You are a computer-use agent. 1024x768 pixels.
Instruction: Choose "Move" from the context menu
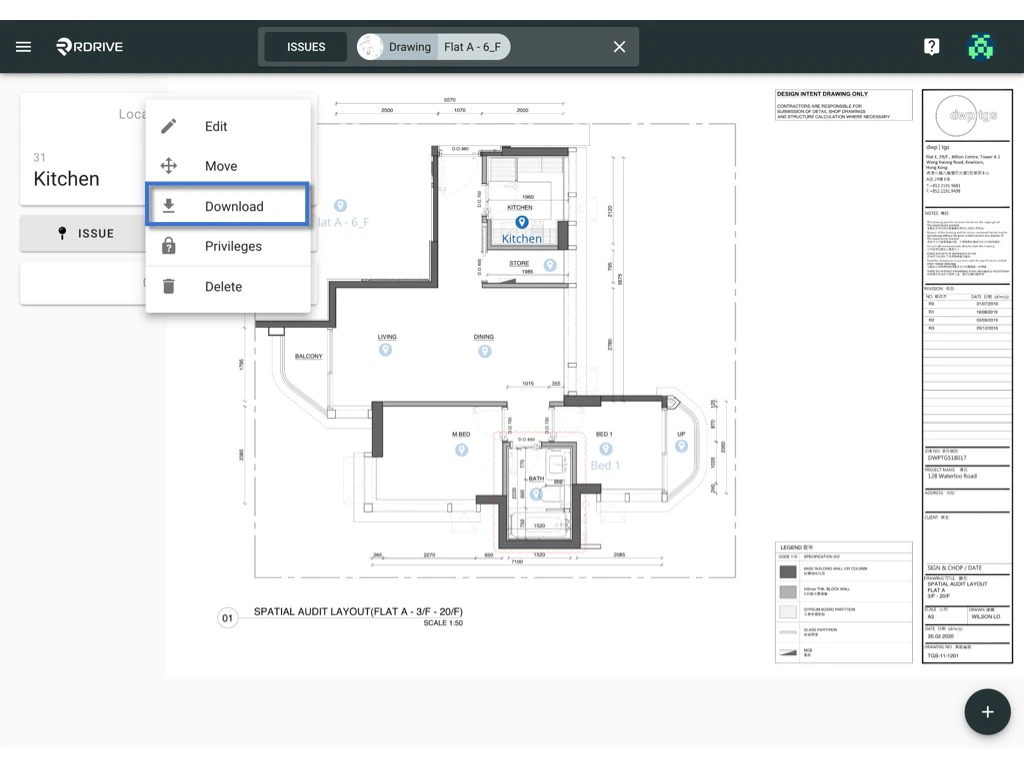[x=220, y=166]
